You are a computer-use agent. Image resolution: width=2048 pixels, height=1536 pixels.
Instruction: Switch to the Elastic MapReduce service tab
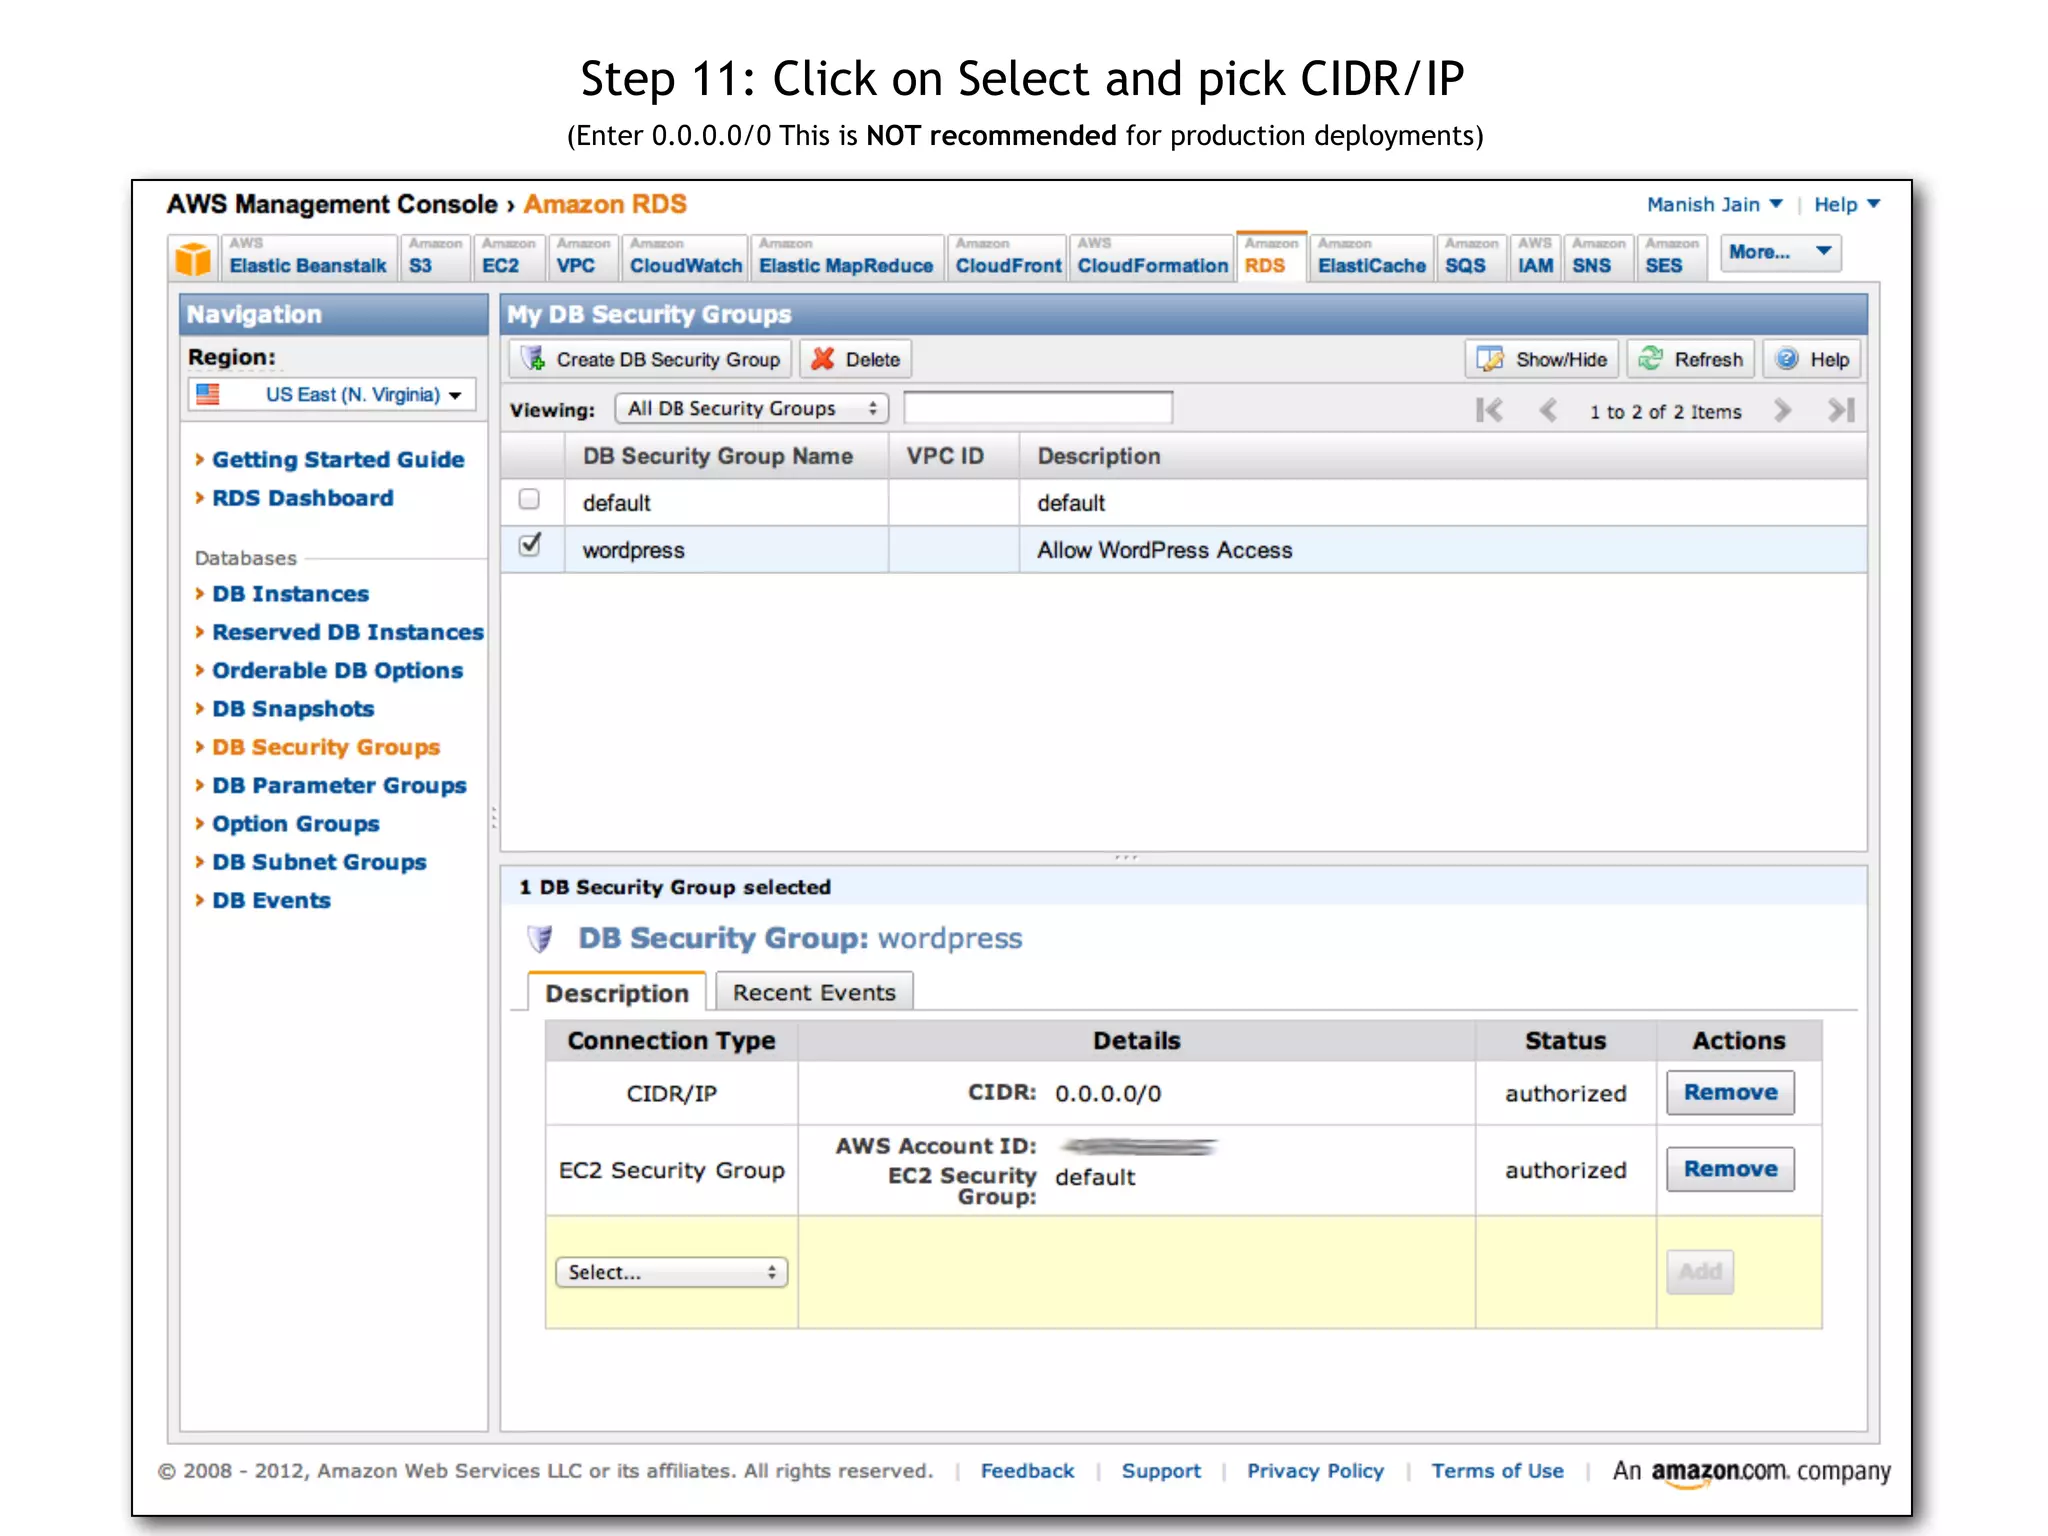tap(846, 258)
